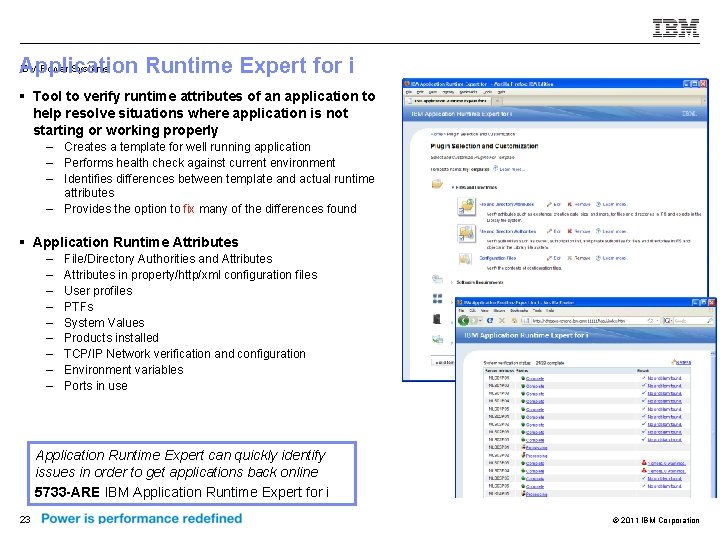
Task: Open the History menu in front Firefox window
Action: pos(499,310)
